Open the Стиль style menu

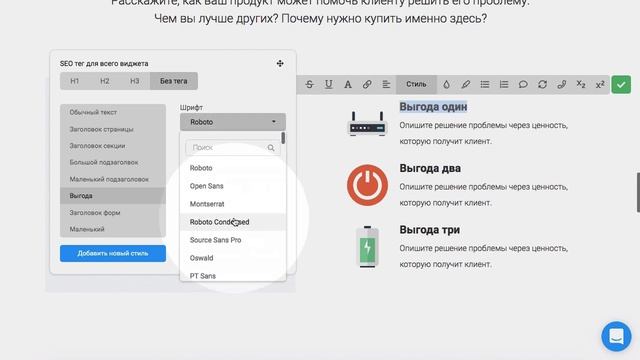click(416, 84)
